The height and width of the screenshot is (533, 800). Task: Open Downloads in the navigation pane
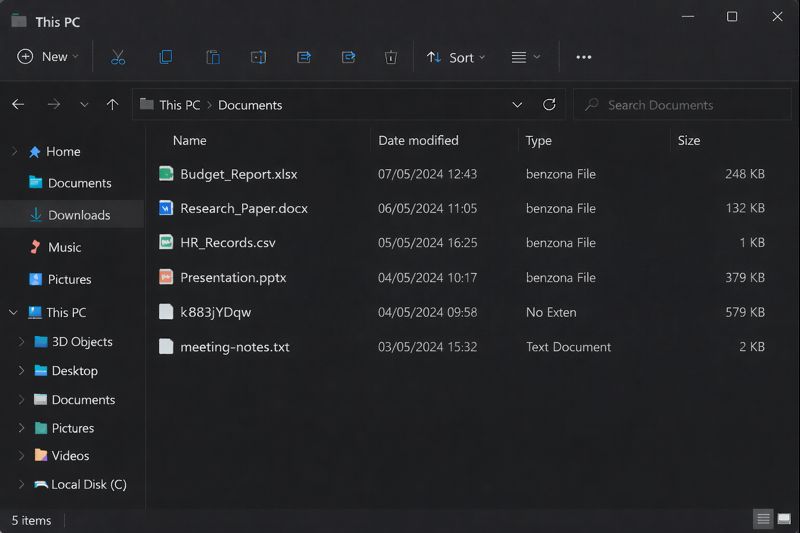(78, 215)
